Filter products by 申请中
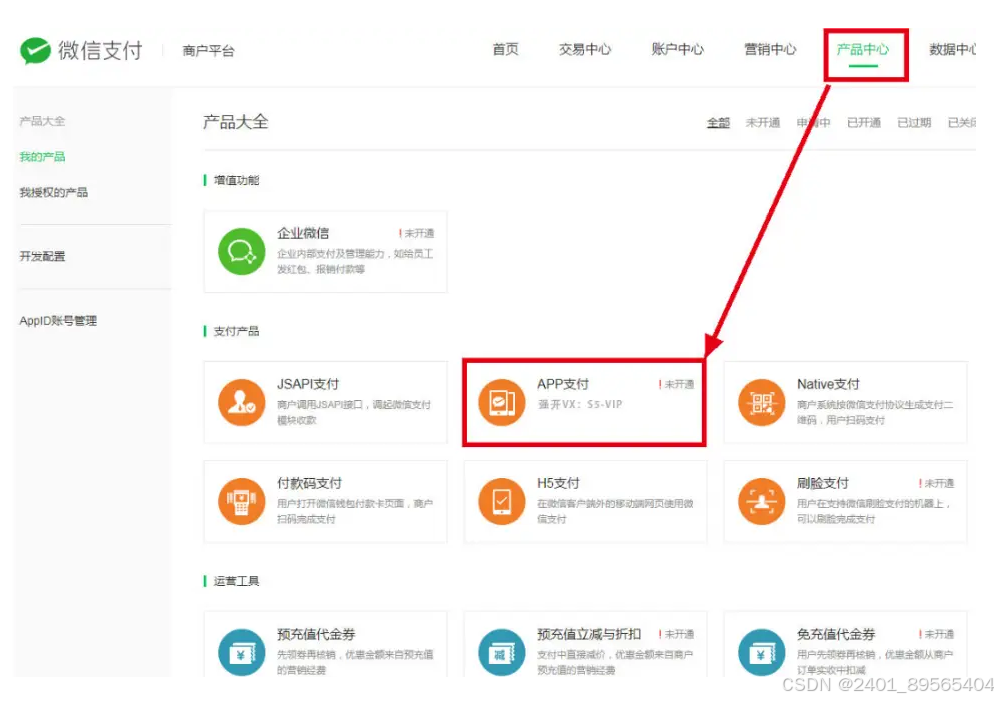 (813, 123)
